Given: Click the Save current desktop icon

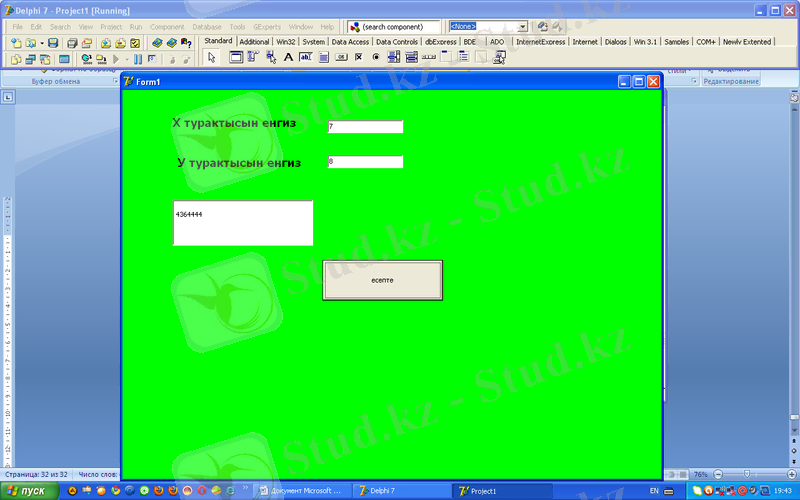Looking at the screenshot, I should coord(542,27).
